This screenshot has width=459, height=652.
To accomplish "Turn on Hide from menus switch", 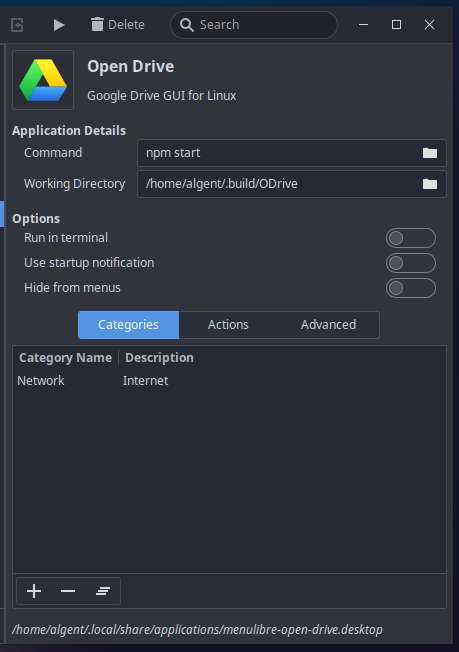I will click(411, 288).
